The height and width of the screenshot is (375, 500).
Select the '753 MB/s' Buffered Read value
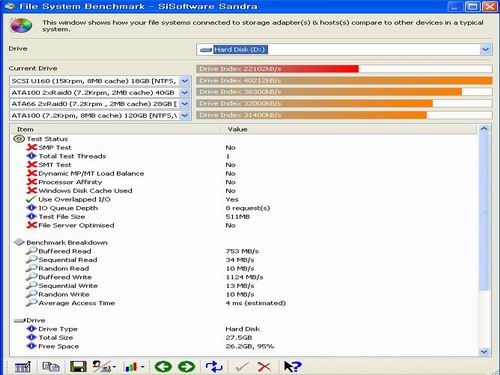click(242, 251)
